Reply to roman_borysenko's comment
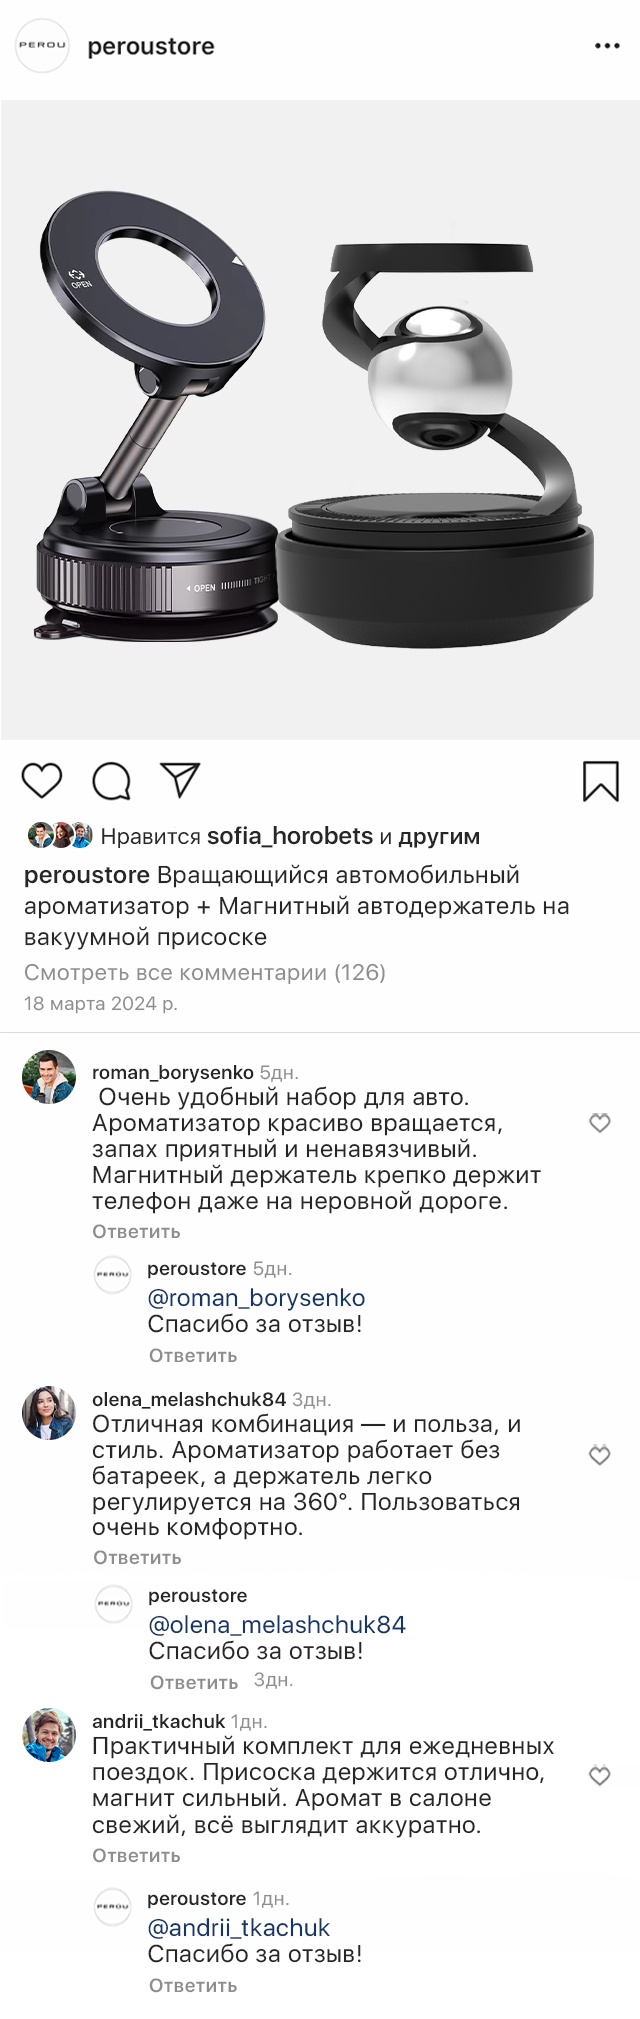Screen dimensions: 640x2019 136,1231
